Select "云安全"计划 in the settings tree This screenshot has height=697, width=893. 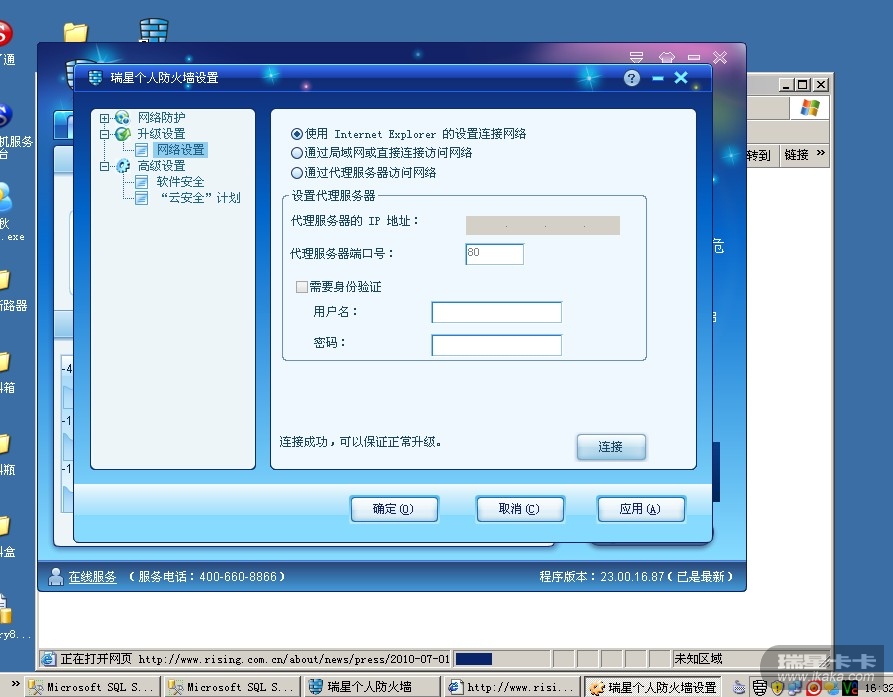click(200, 198)
